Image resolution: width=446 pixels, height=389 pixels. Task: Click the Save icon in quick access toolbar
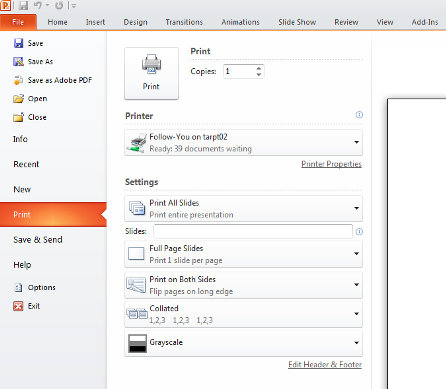(x=23, y=5)
